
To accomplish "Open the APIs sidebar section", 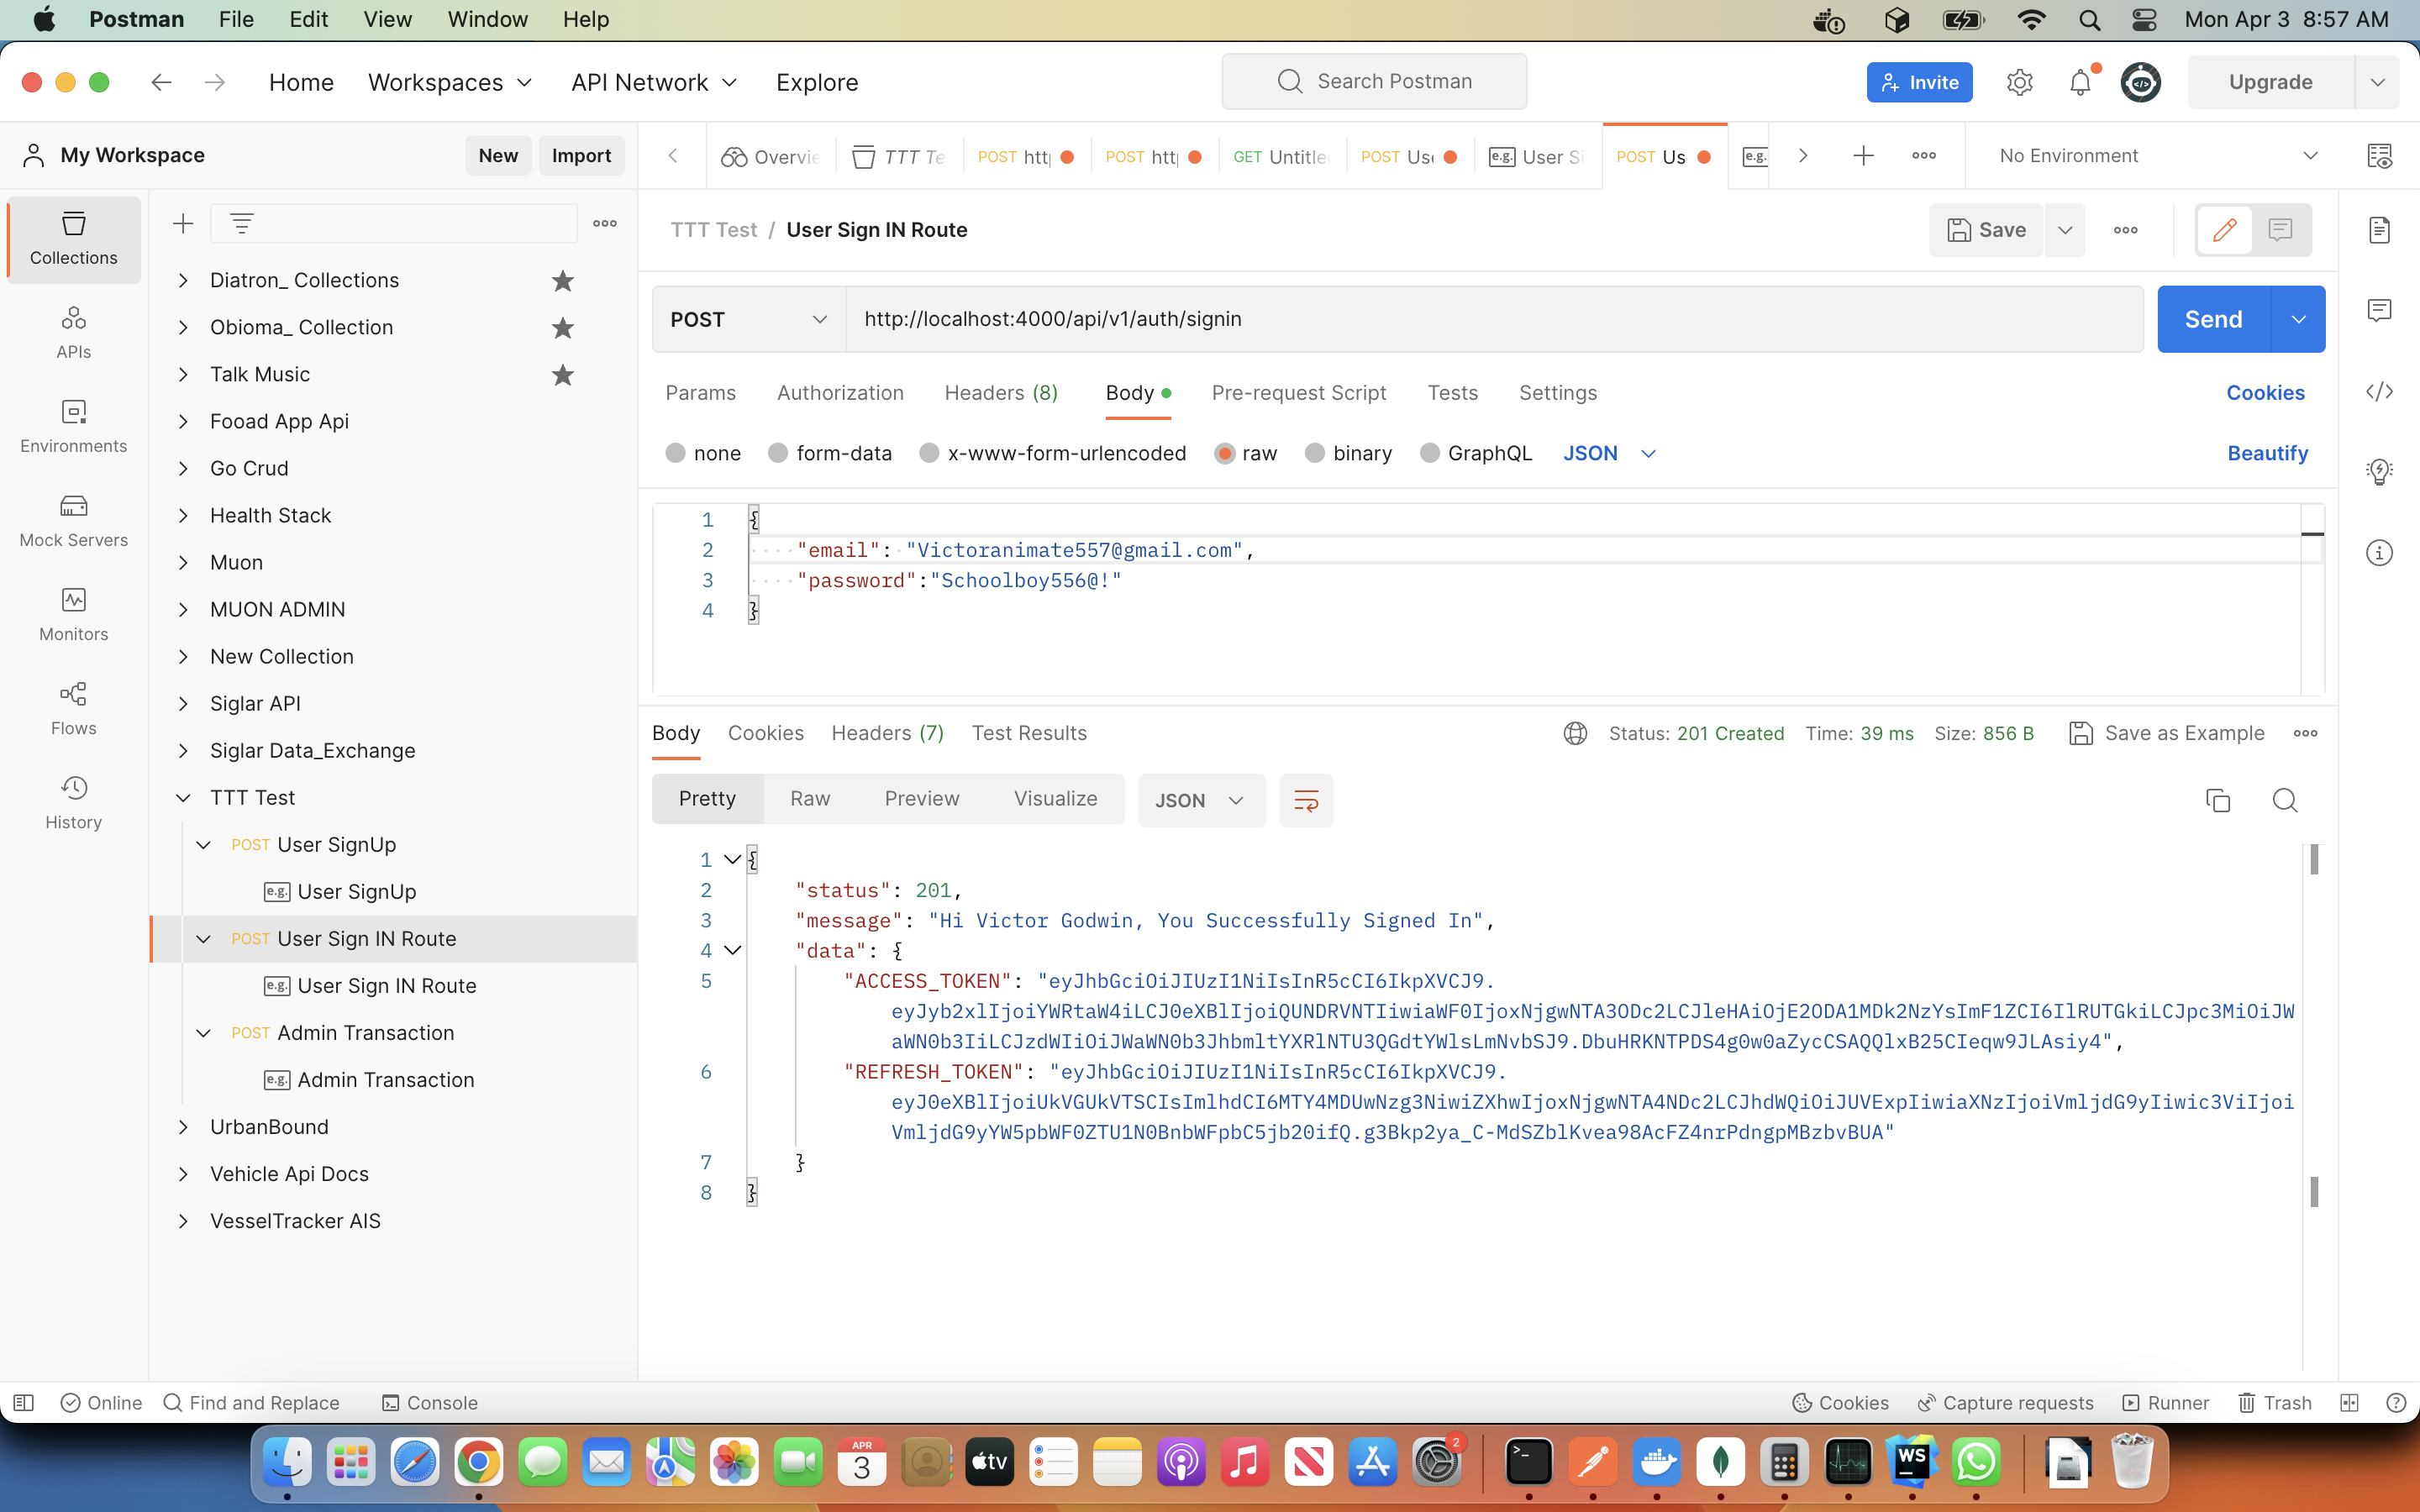I will click(x=73, y=333).
